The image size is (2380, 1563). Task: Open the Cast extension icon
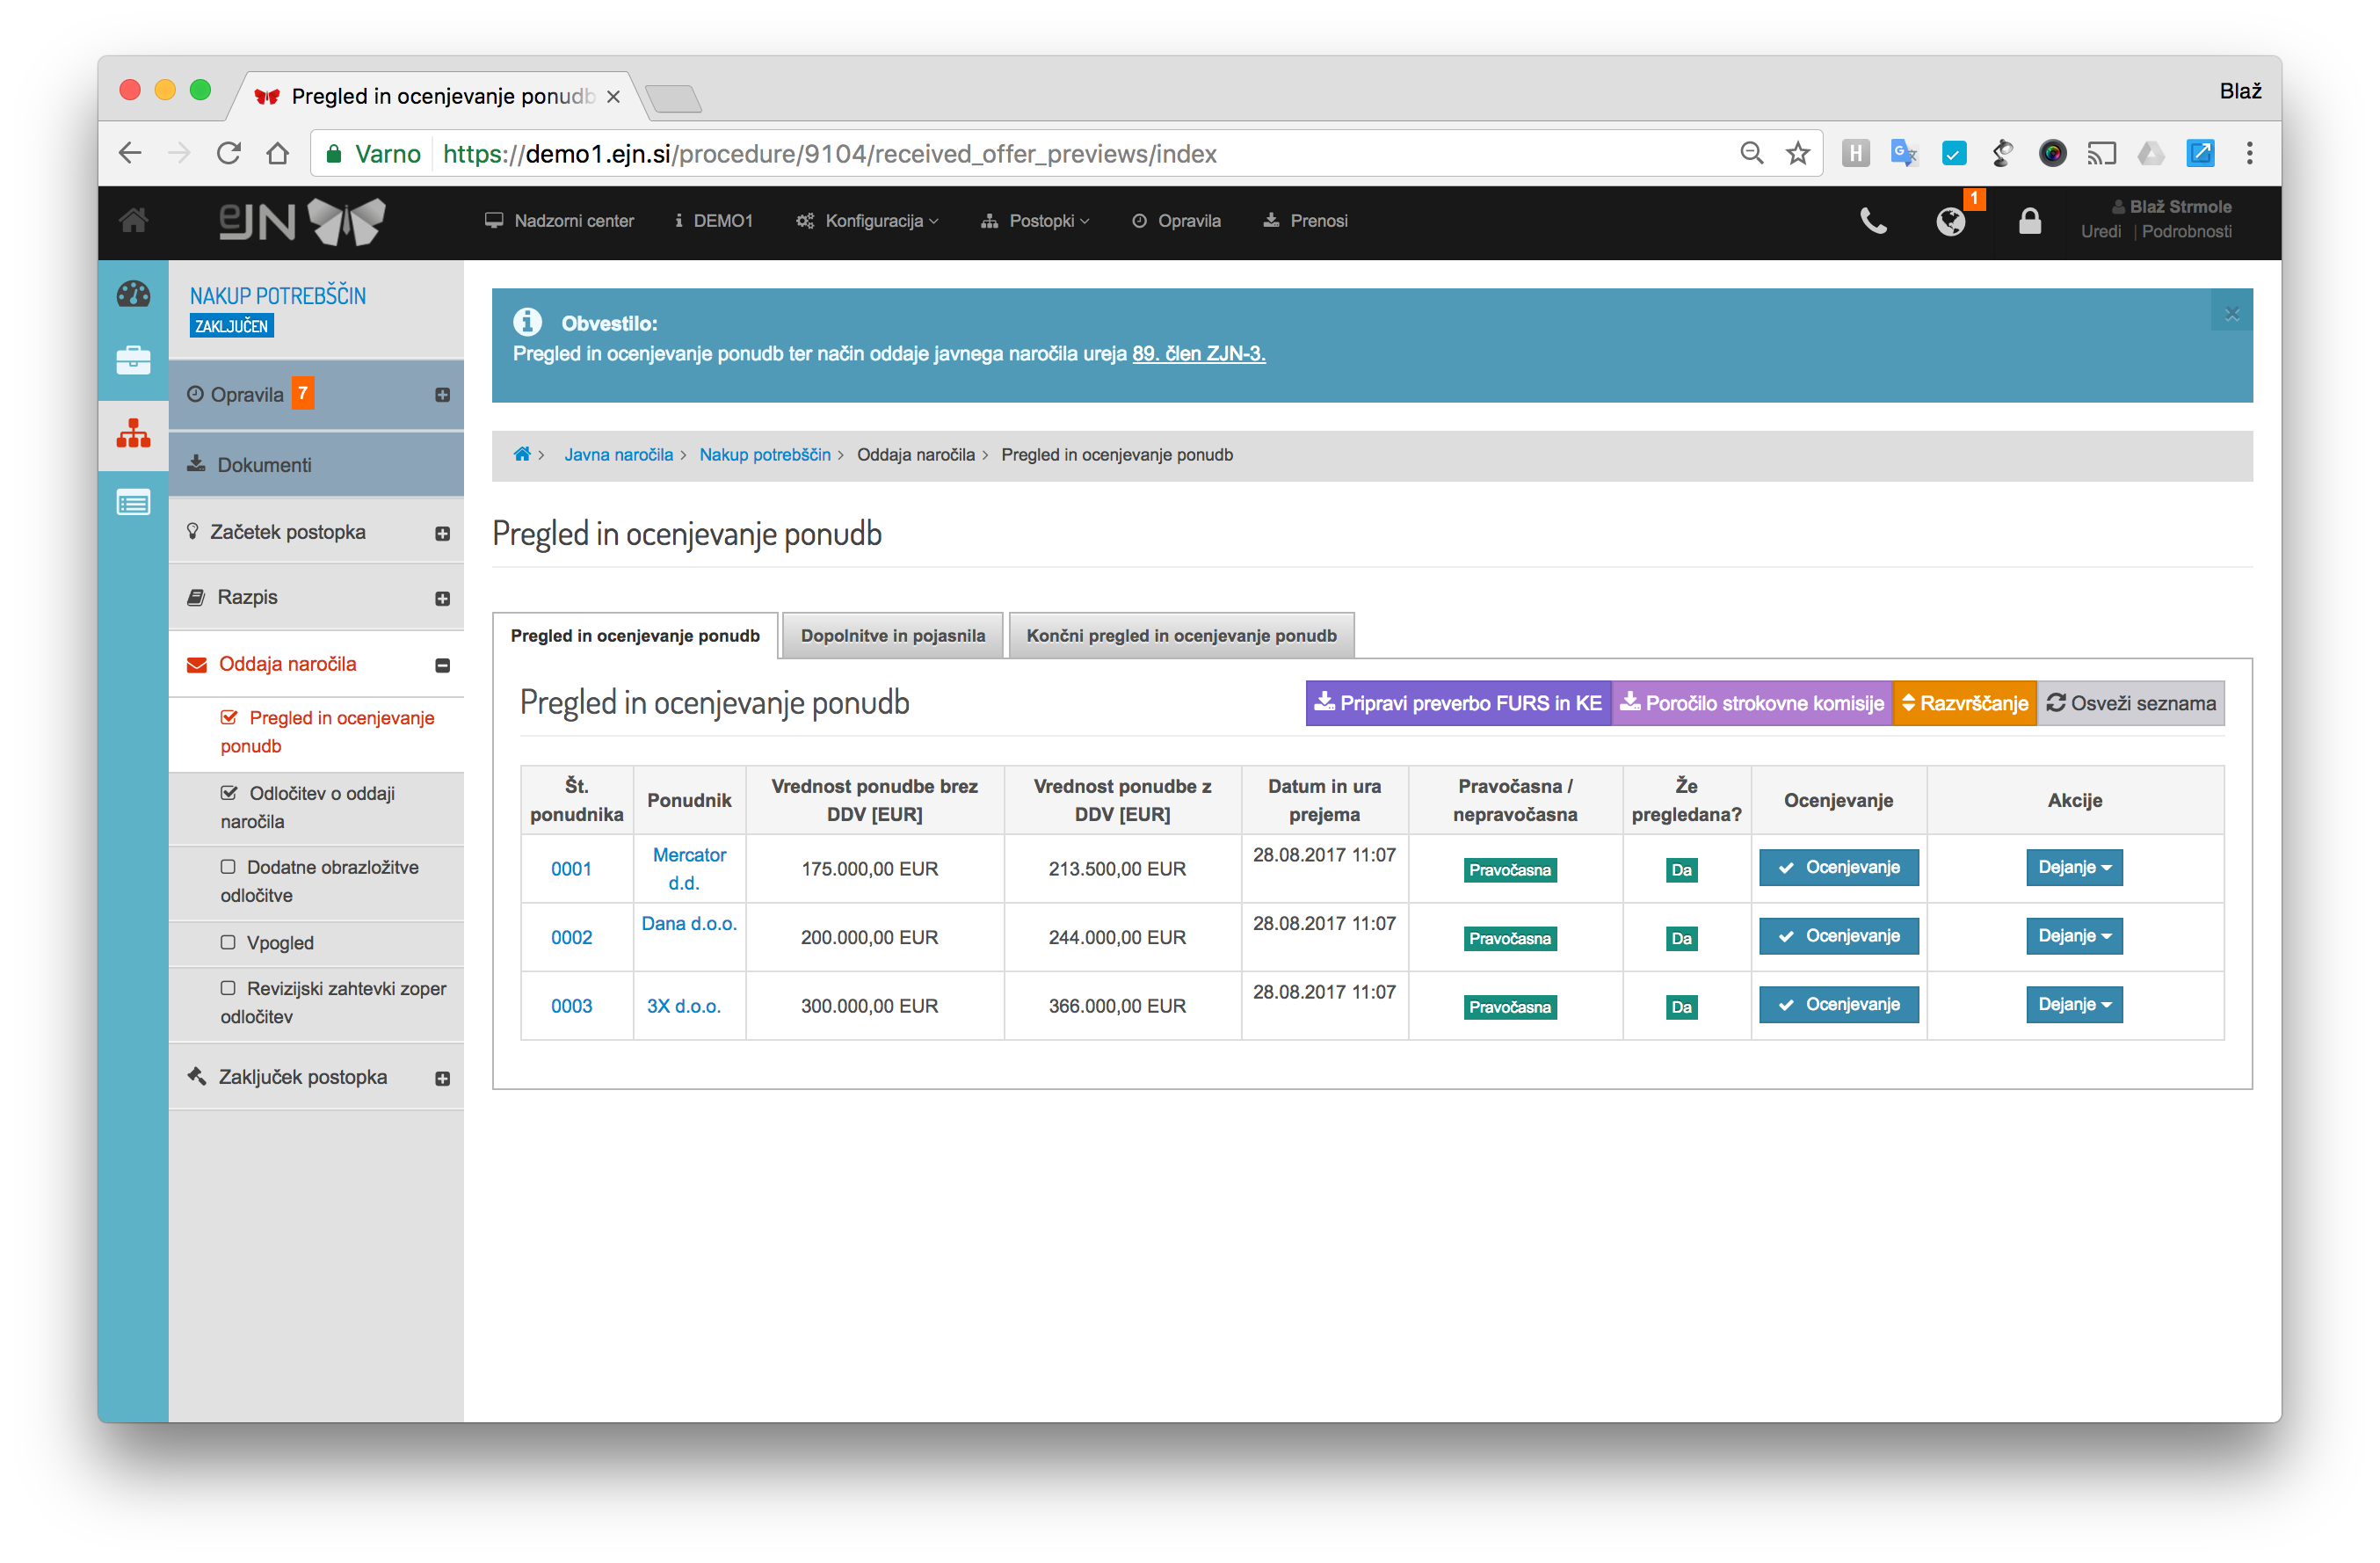coord(2101,153)
